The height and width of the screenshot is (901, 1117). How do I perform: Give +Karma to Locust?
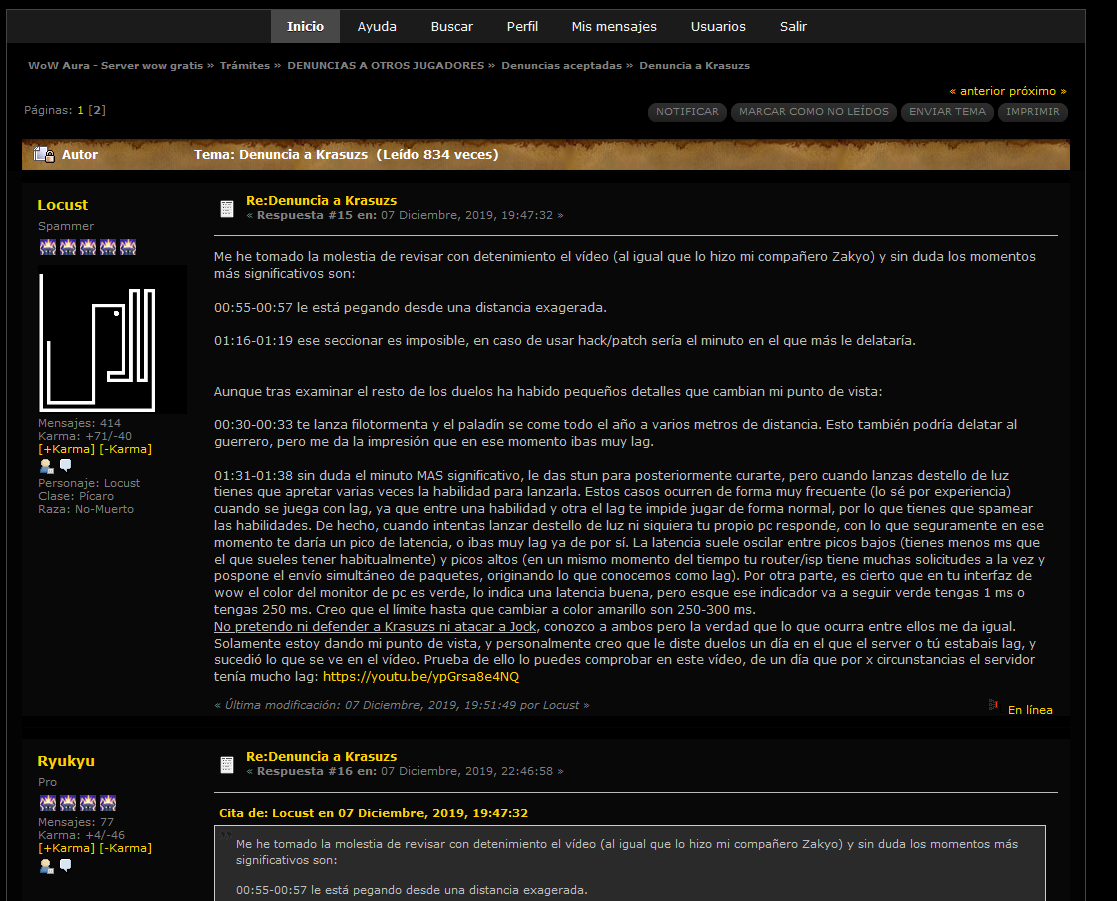pos(66,449)
